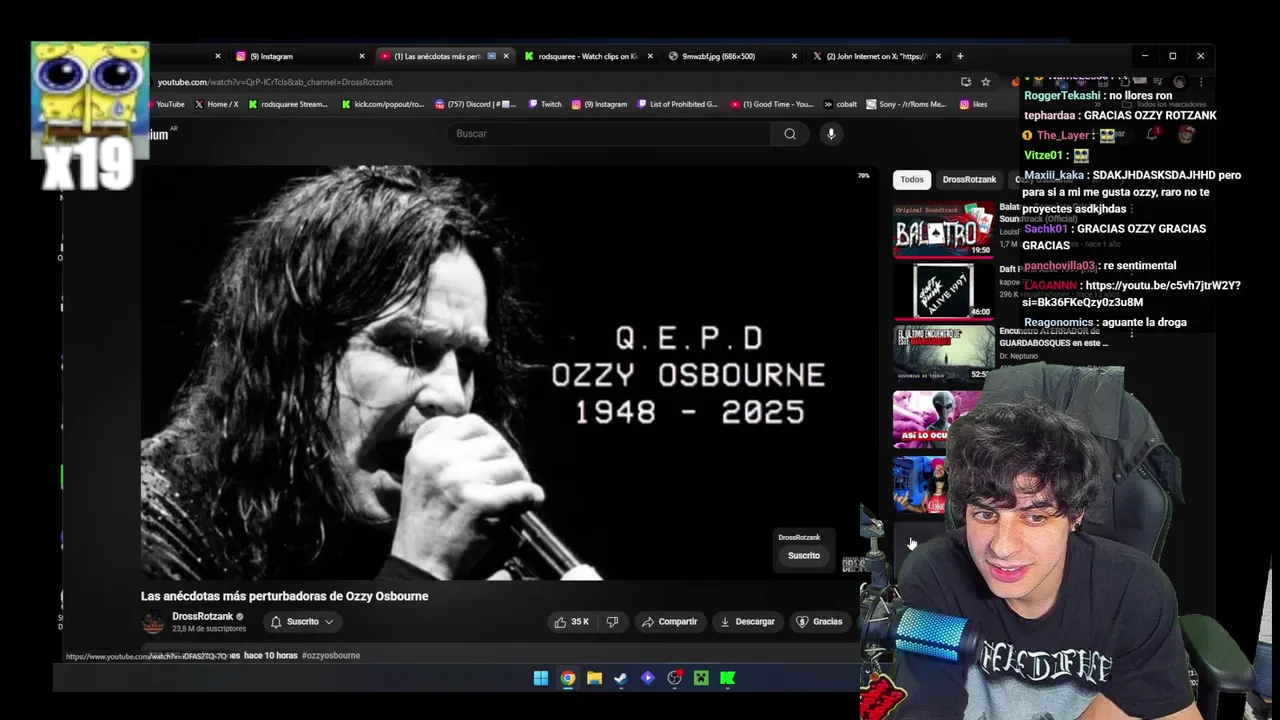Click username Reagonomics in chat
This screenshot has width=1280, height=720.
1058,322
